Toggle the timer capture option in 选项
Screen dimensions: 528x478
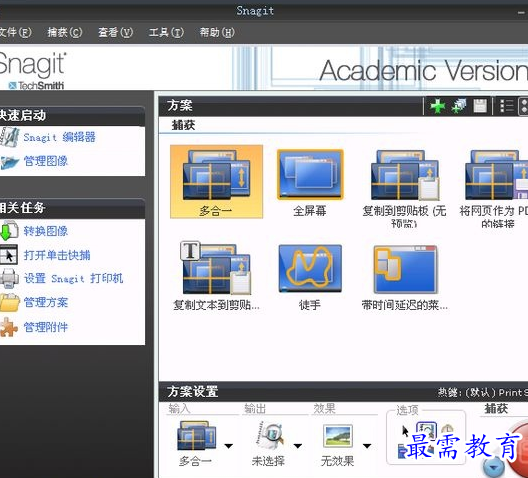[448, 429]
